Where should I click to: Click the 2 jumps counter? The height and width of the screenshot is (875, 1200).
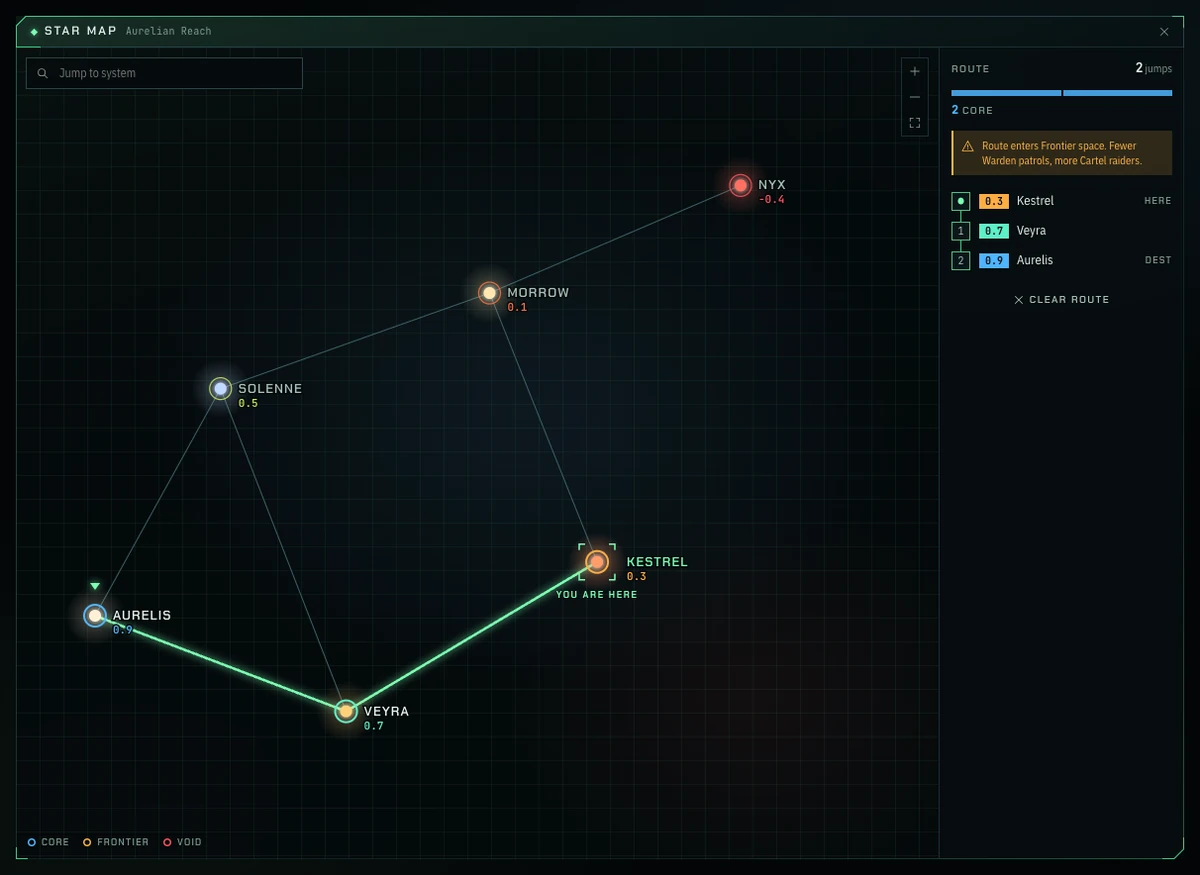pyautogui.click(x=1153, y=69)
